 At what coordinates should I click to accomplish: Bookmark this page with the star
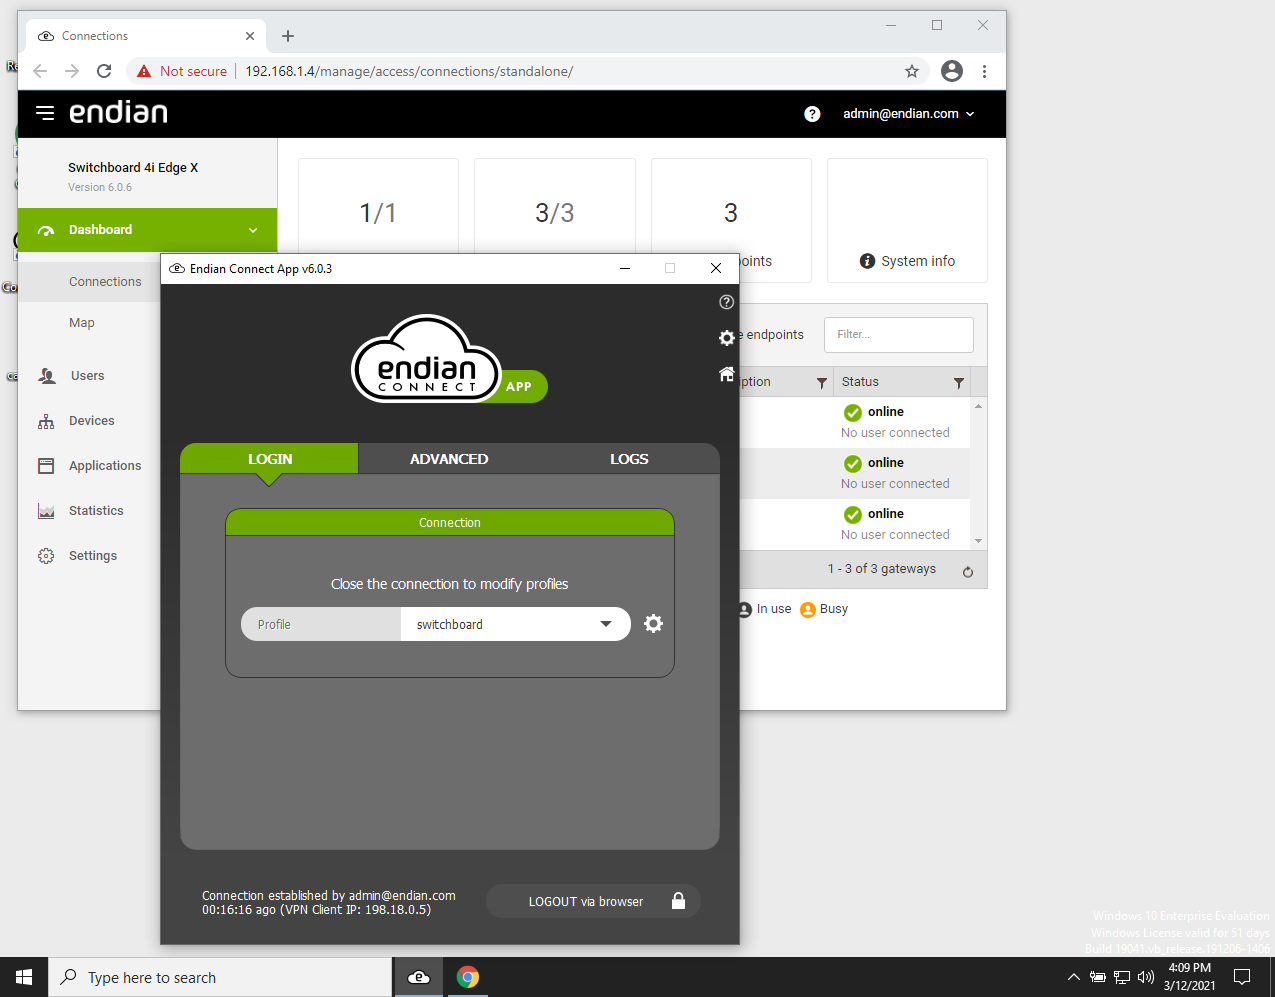pyautogui.click(x=912, y=71)
